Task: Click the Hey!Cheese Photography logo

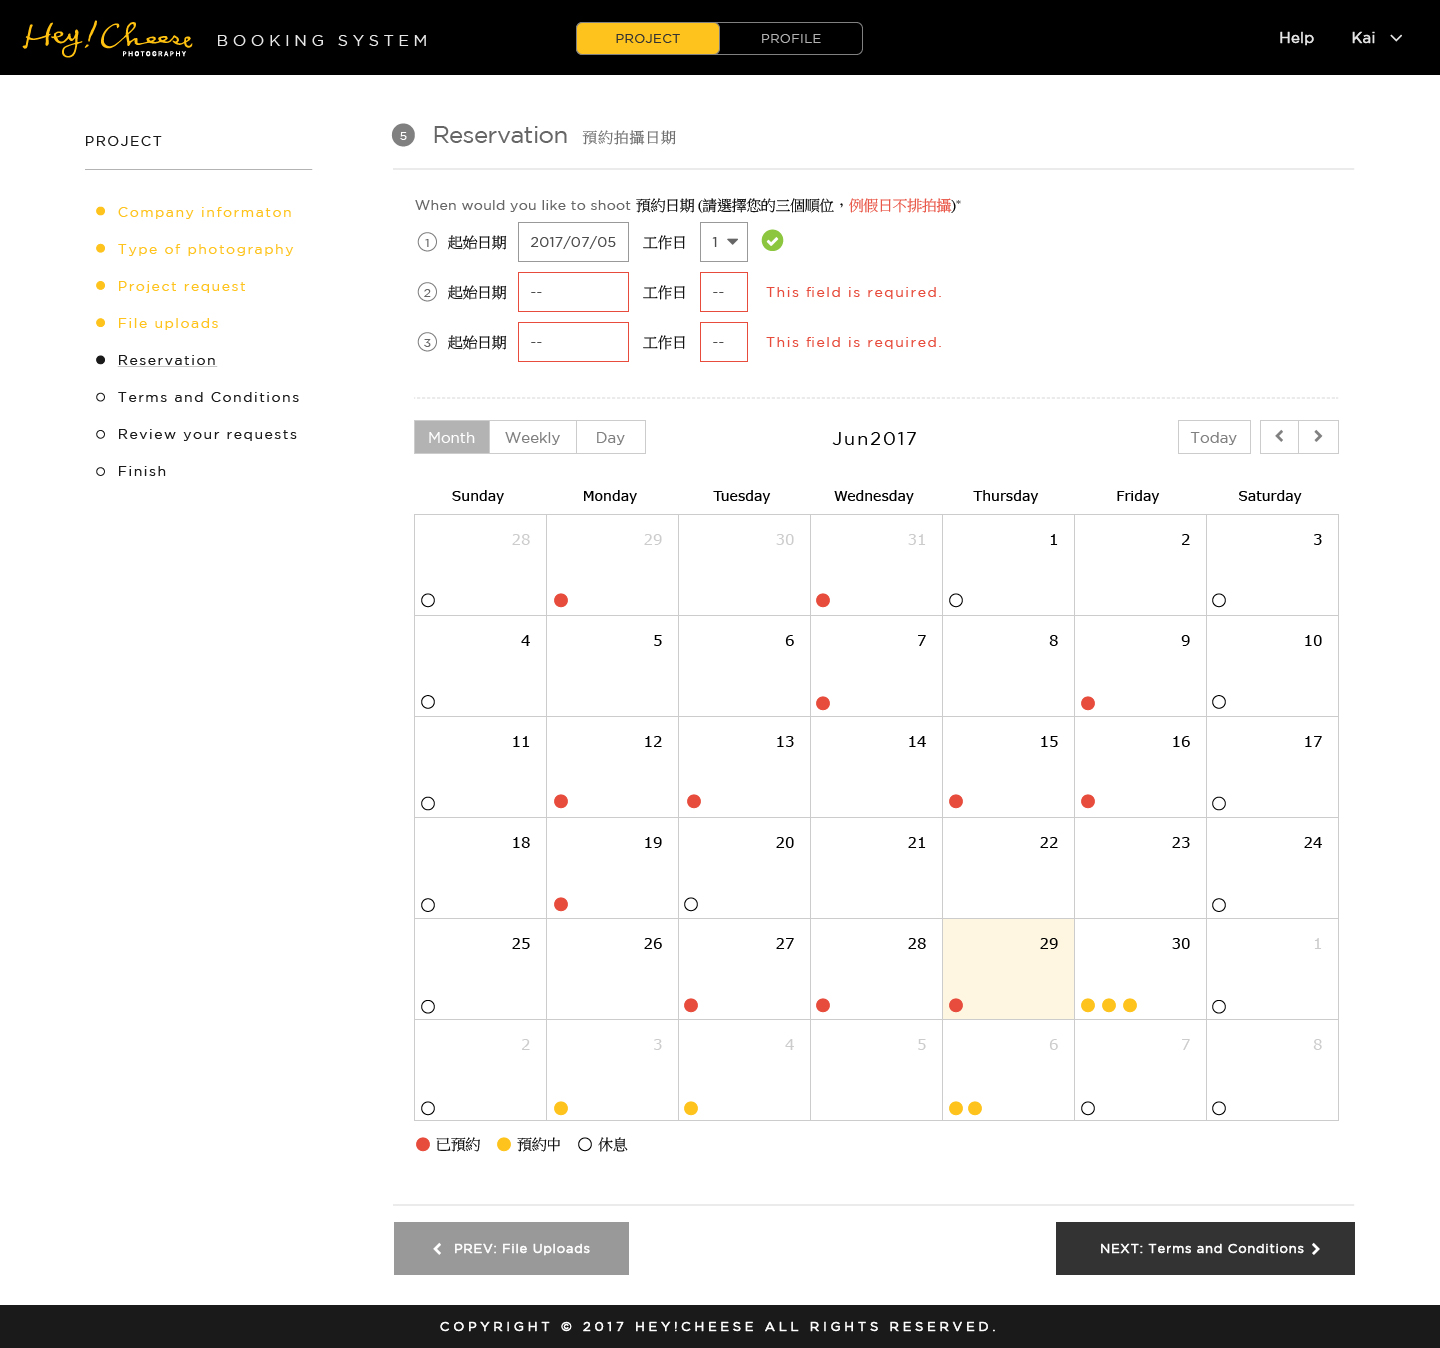Action: pos(107,38)
